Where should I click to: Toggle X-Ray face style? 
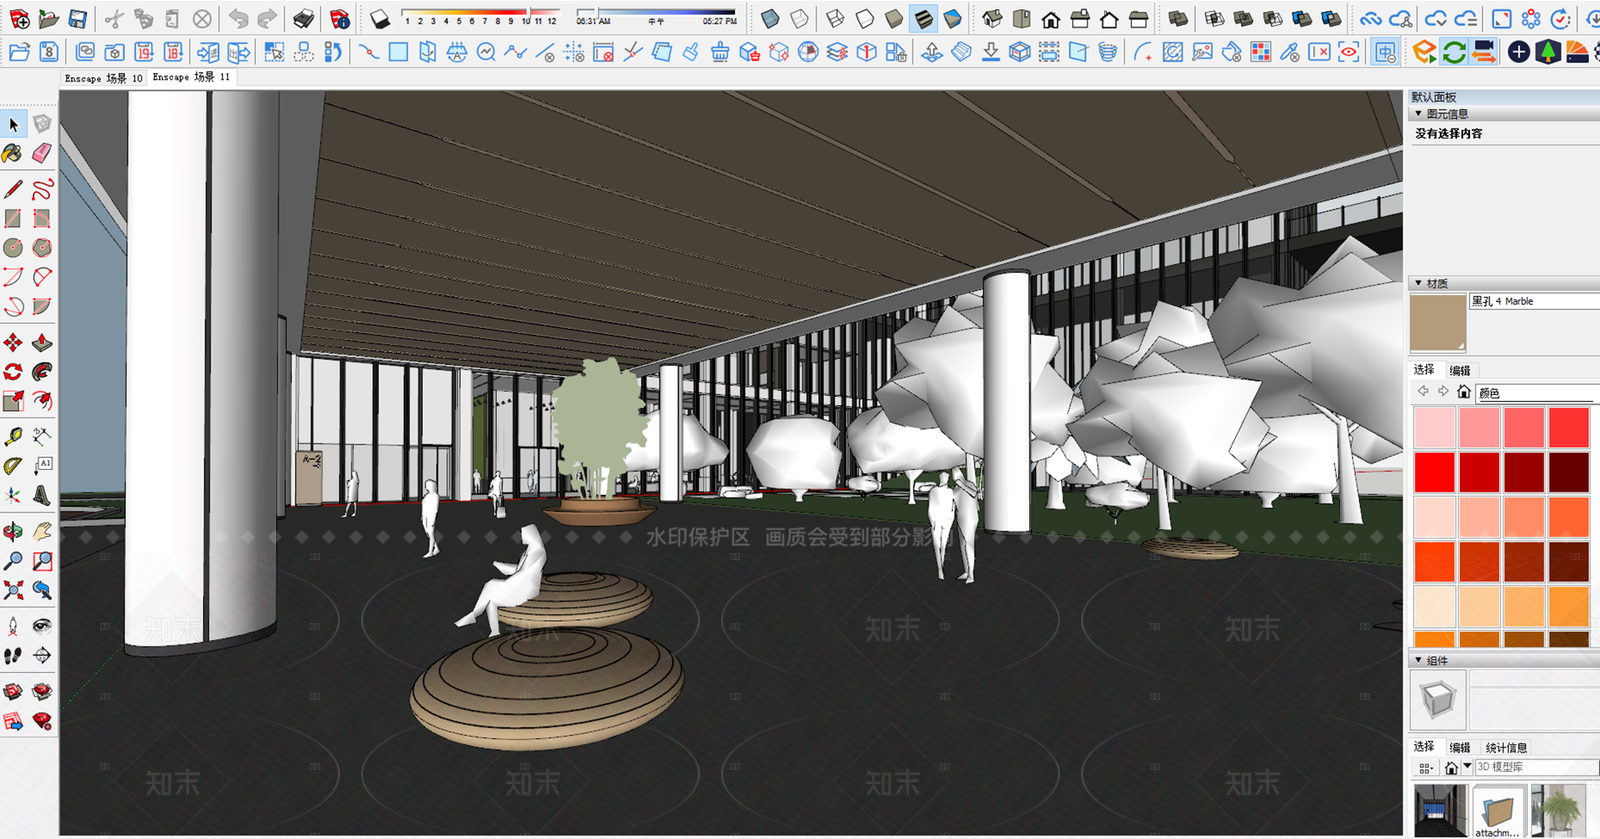(770, 19)
